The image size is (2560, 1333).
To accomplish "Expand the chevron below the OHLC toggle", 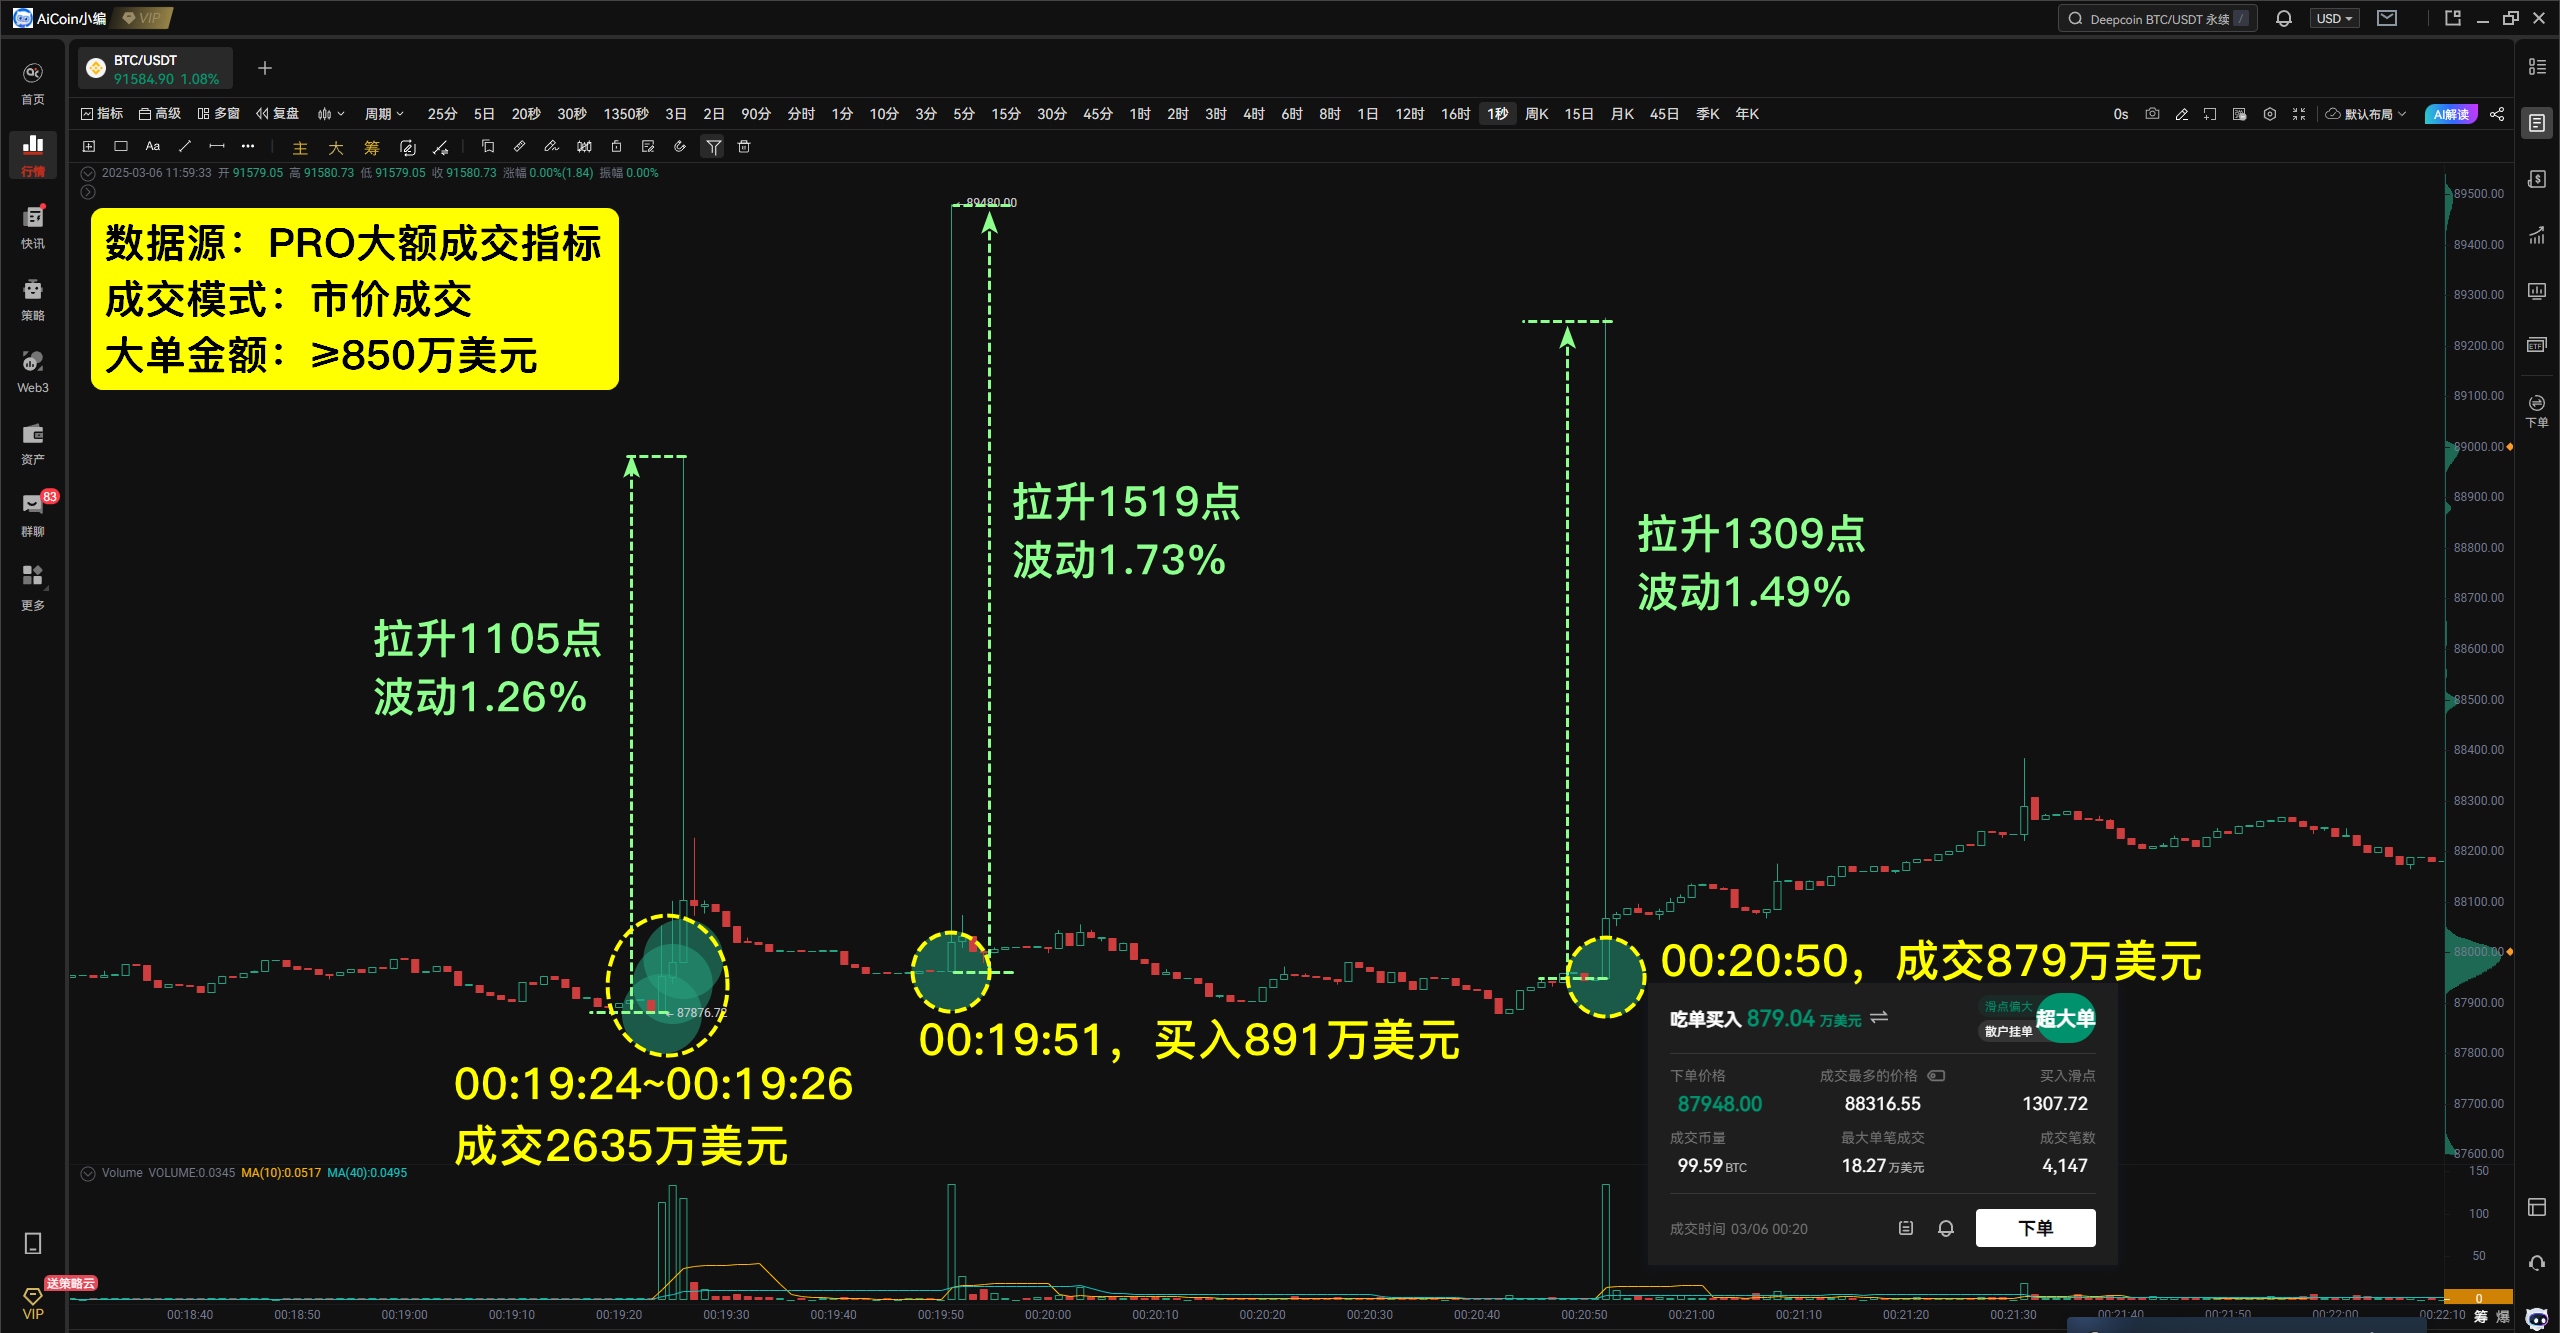I will pos(88,192).
